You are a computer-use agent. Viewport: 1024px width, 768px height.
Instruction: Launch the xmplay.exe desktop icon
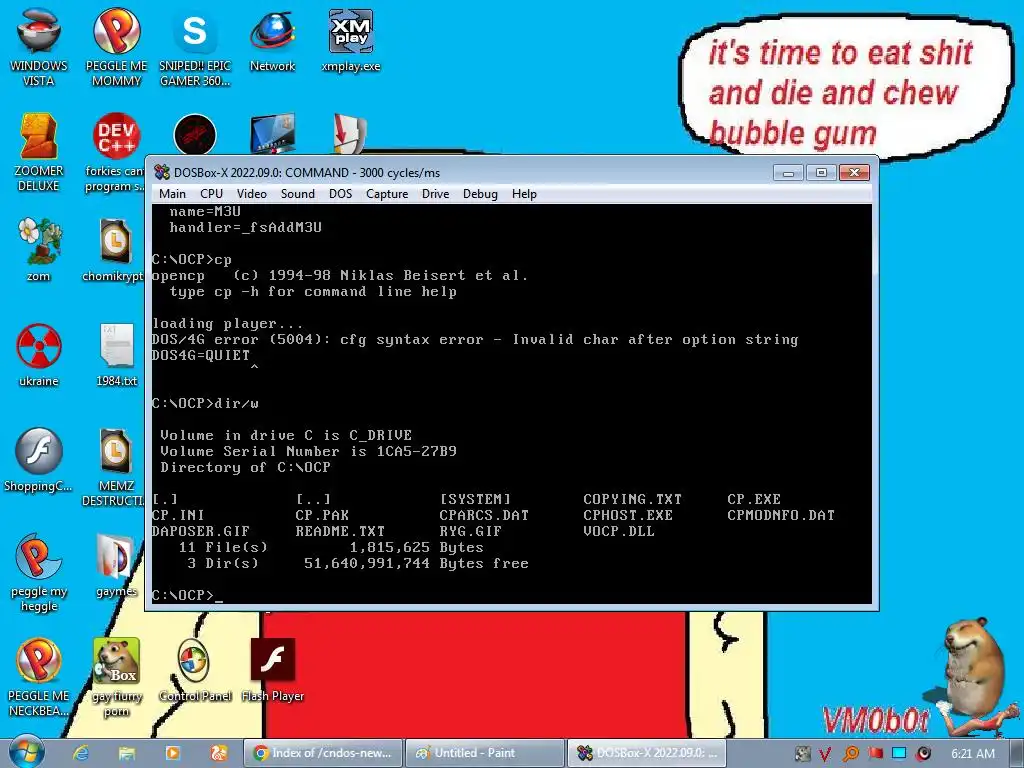pos(351,40)
